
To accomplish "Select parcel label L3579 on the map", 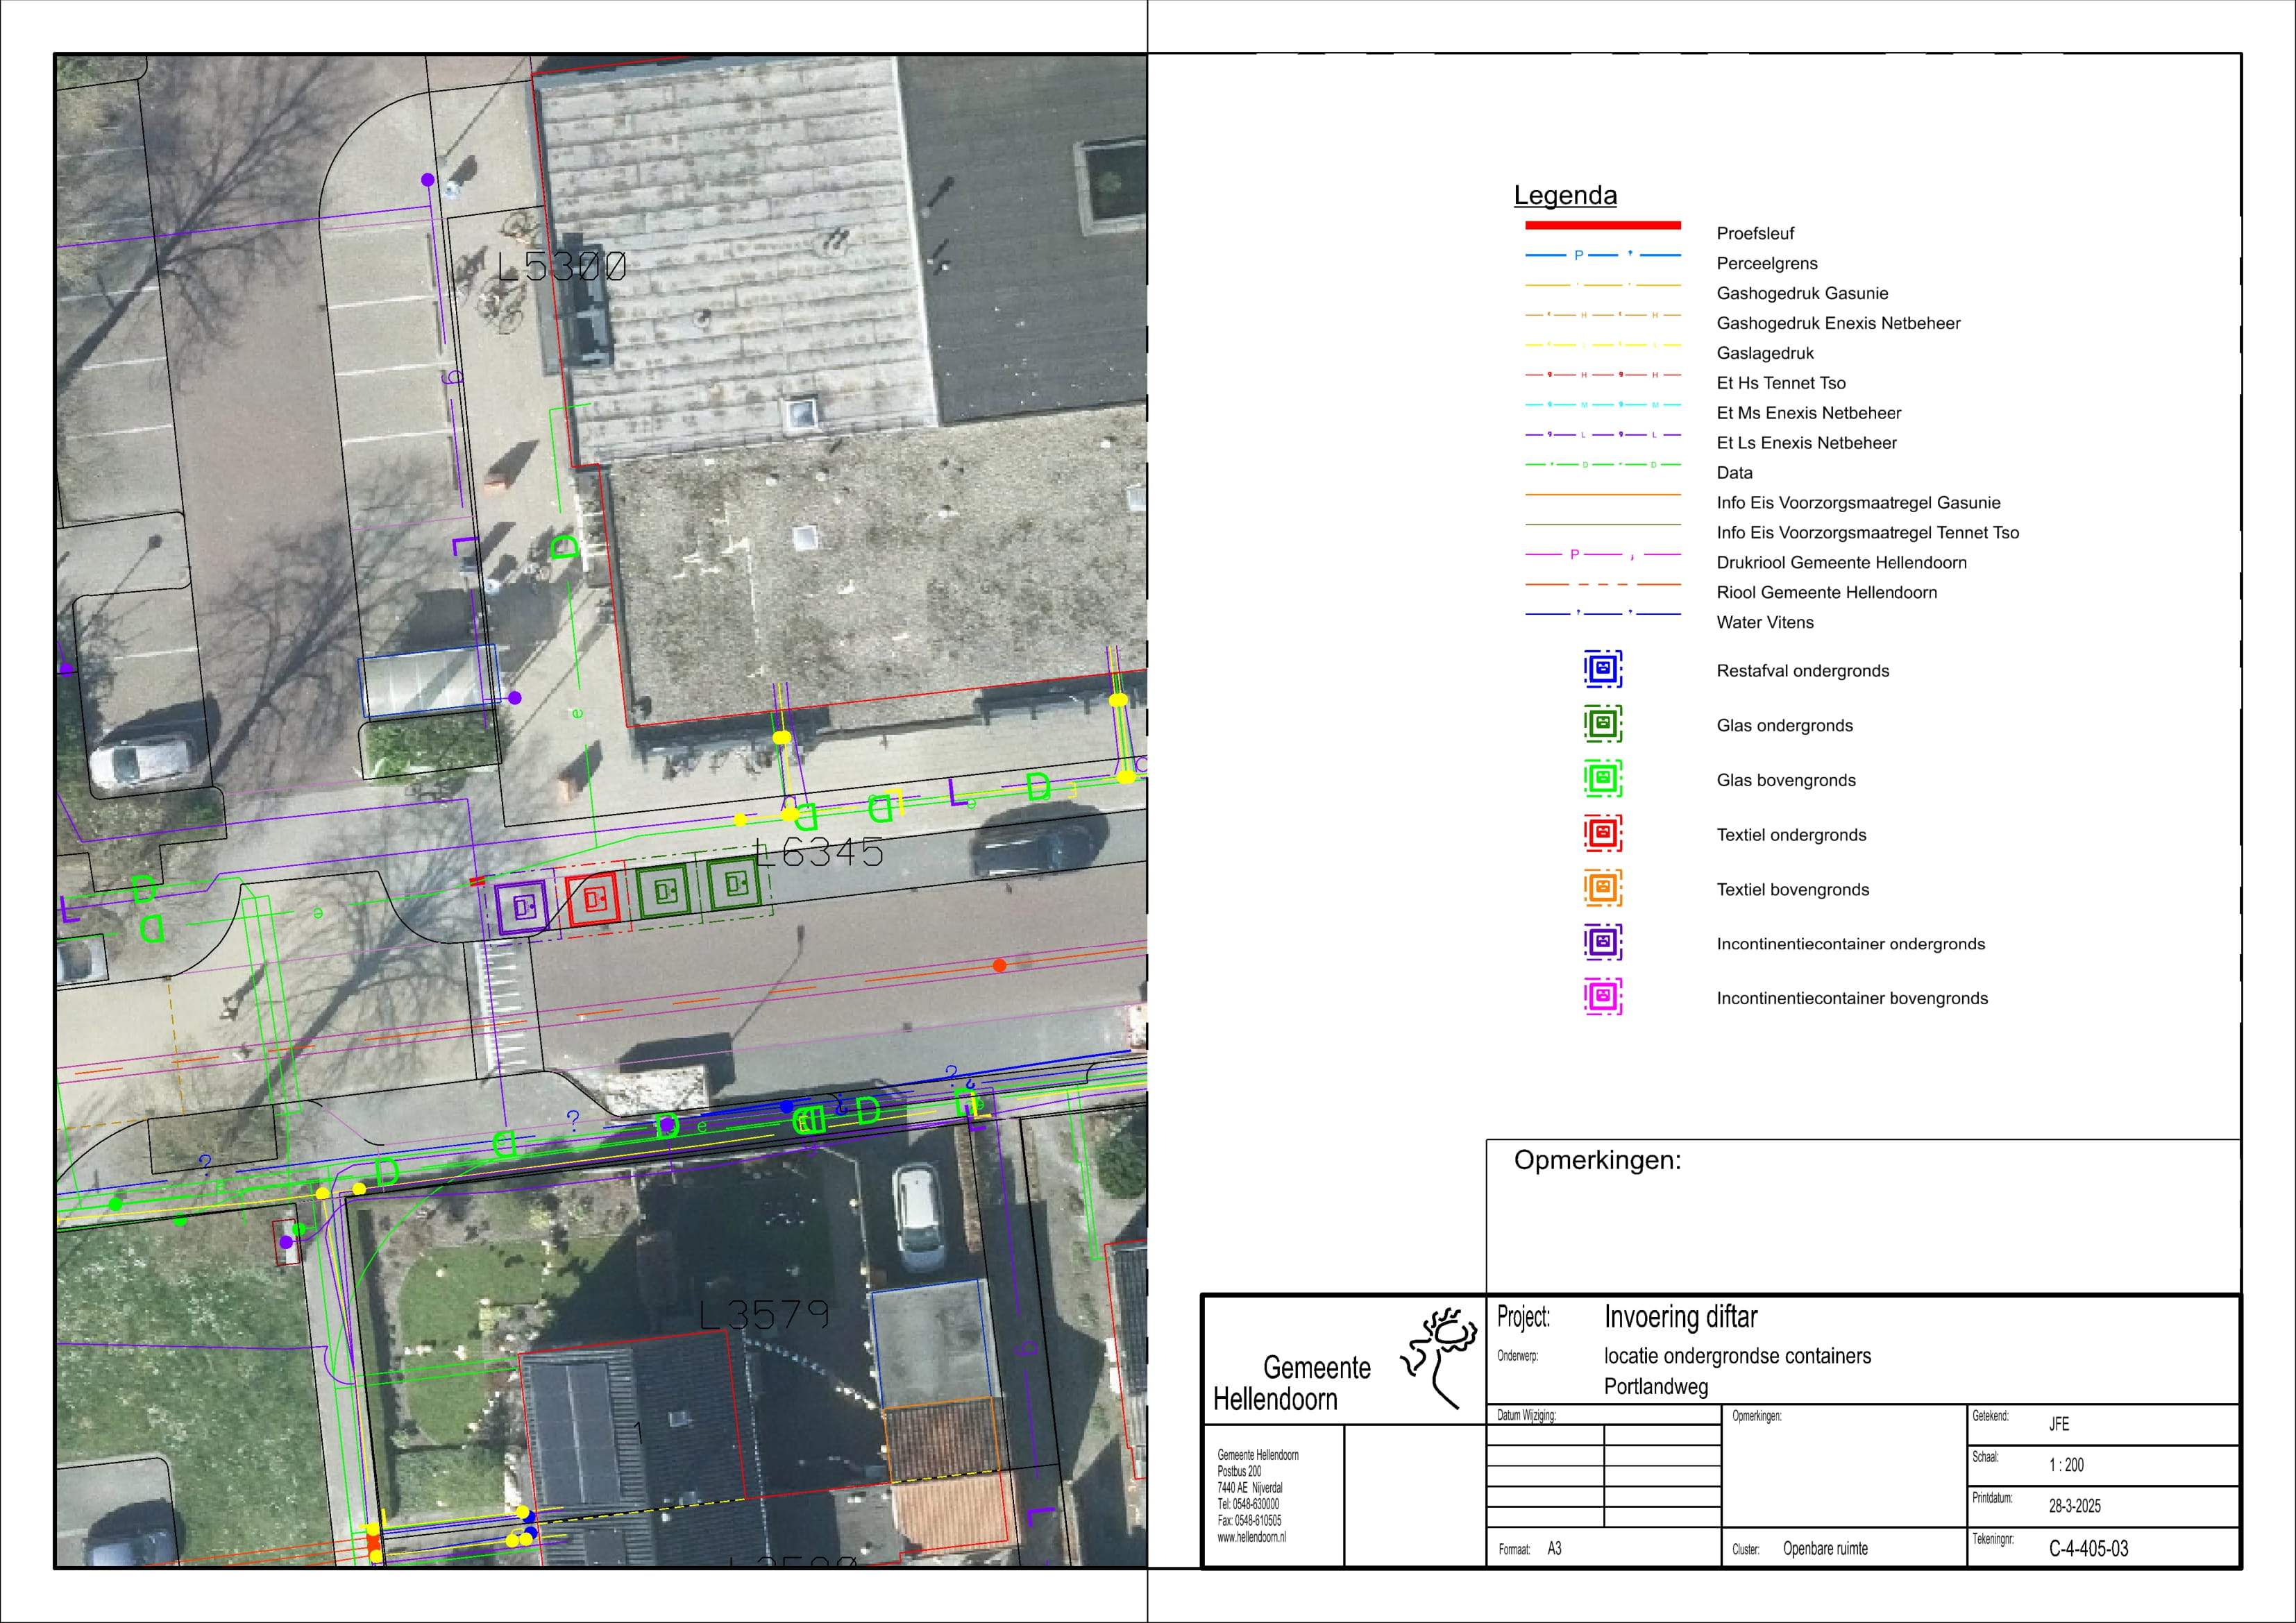I will point(764,1315).
